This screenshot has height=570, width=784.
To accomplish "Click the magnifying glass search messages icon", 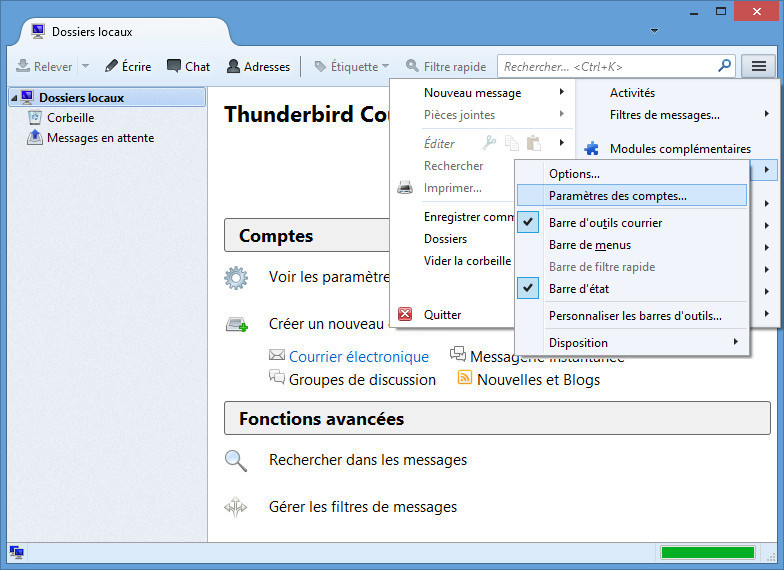I will pyautogui.click(x=236, y=460).
